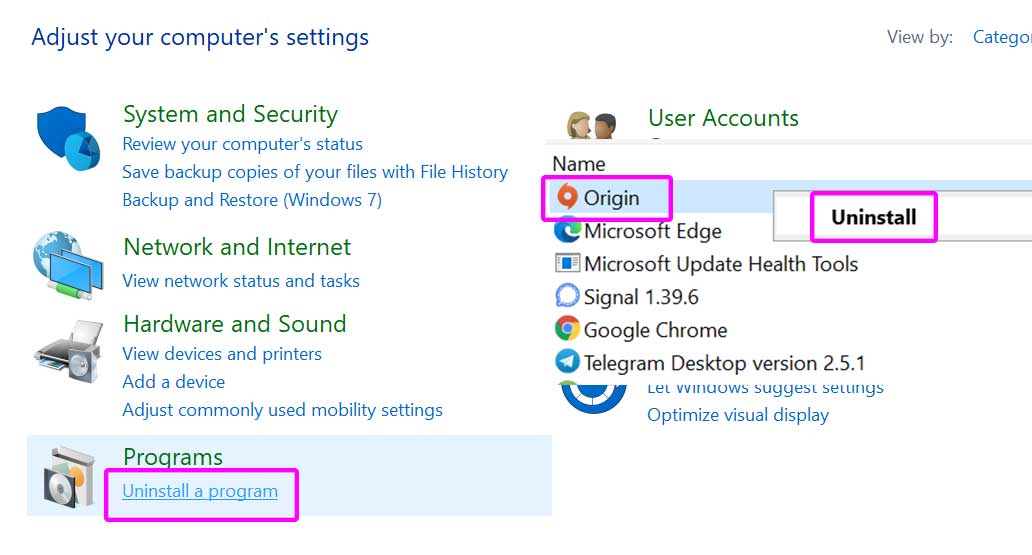Click Let Windows suggest settings link
1032x555 pixels.
coord(765,388)
